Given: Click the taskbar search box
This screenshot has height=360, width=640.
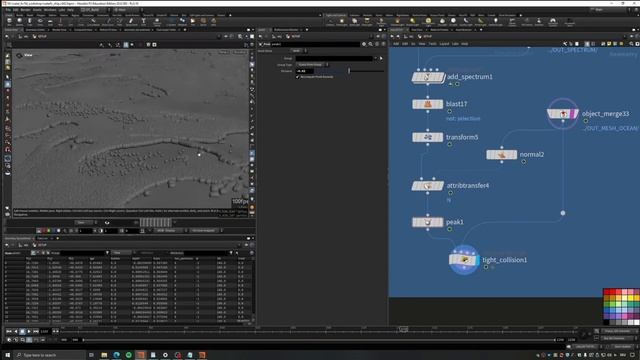Looking at the screenshot, I should [50, 355].
